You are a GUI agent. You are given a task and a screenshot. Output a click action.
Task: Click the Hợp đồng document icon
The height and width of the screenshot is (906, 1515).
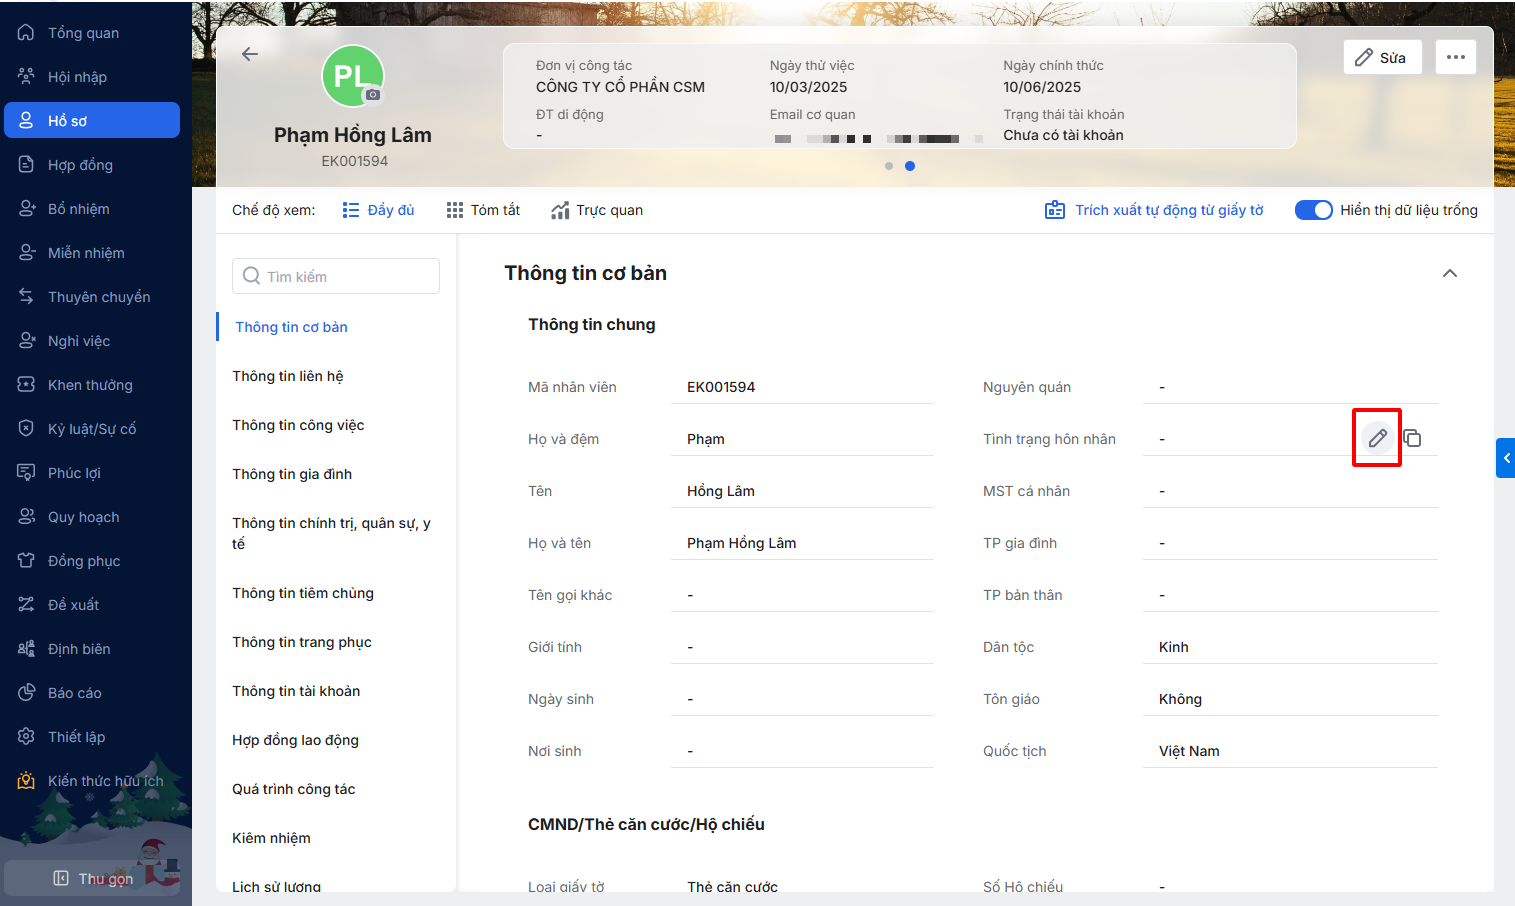[x=26, y=165]
